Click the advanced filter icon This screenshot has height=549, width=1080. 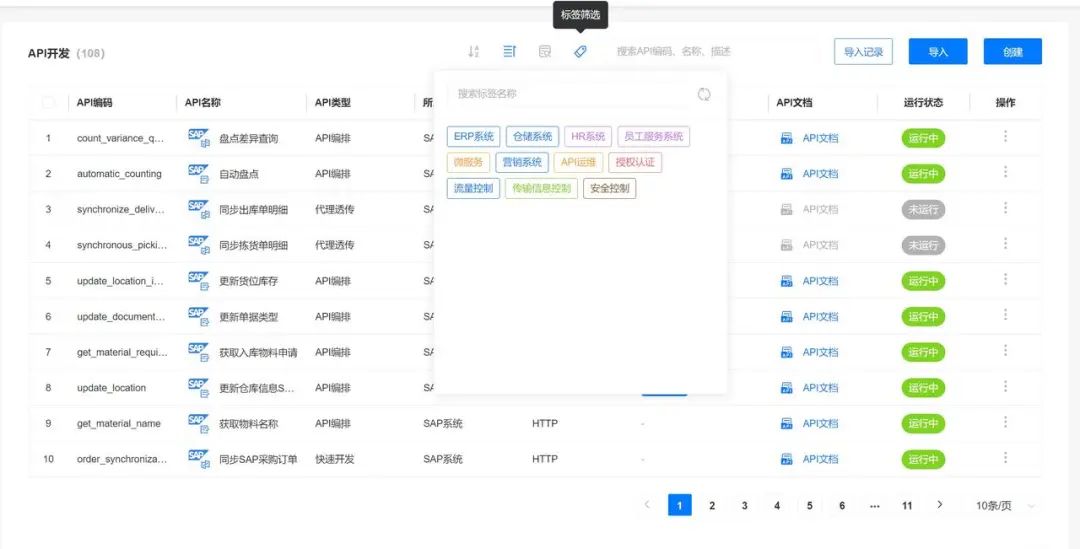[545, 52]
